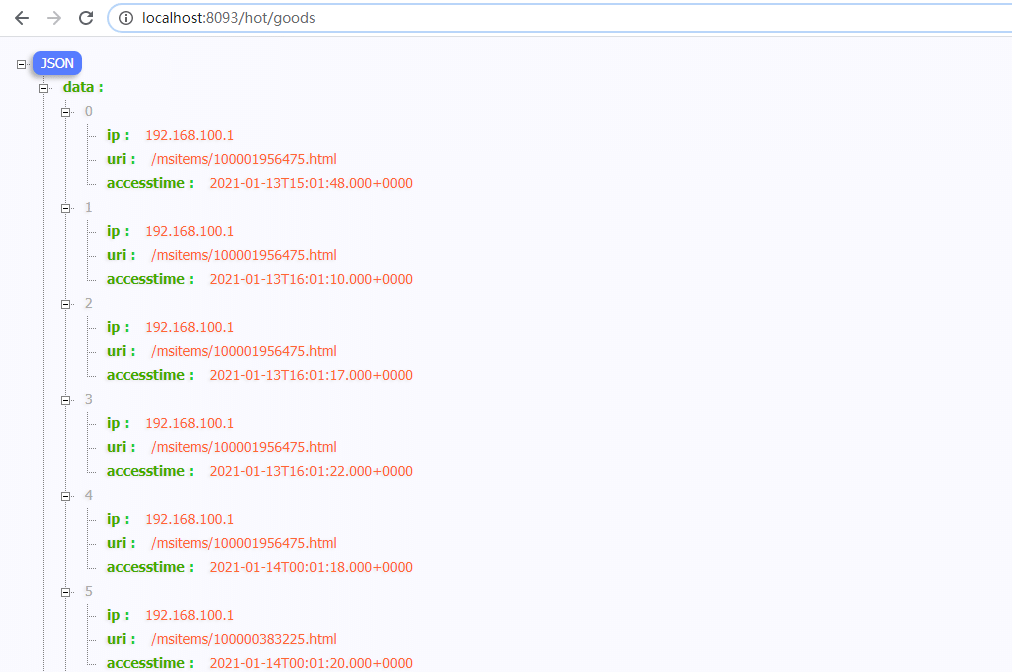Collapse array item 4
This screenshot has height=672, width=1012.
[66, 496]
